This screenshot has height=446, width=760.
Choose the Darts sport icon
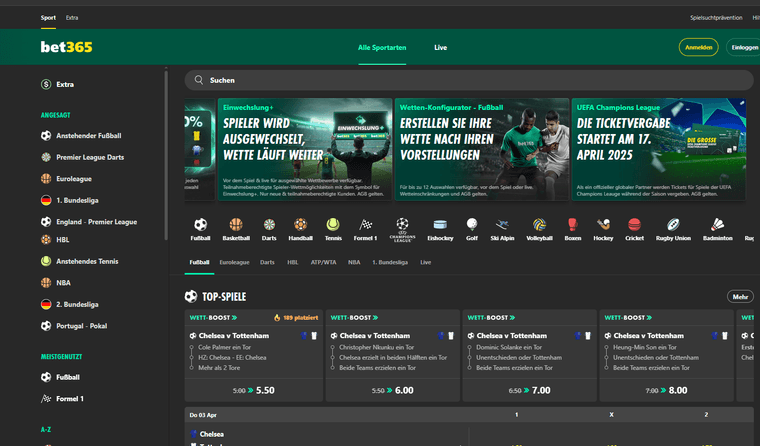[x=269, y=225]
